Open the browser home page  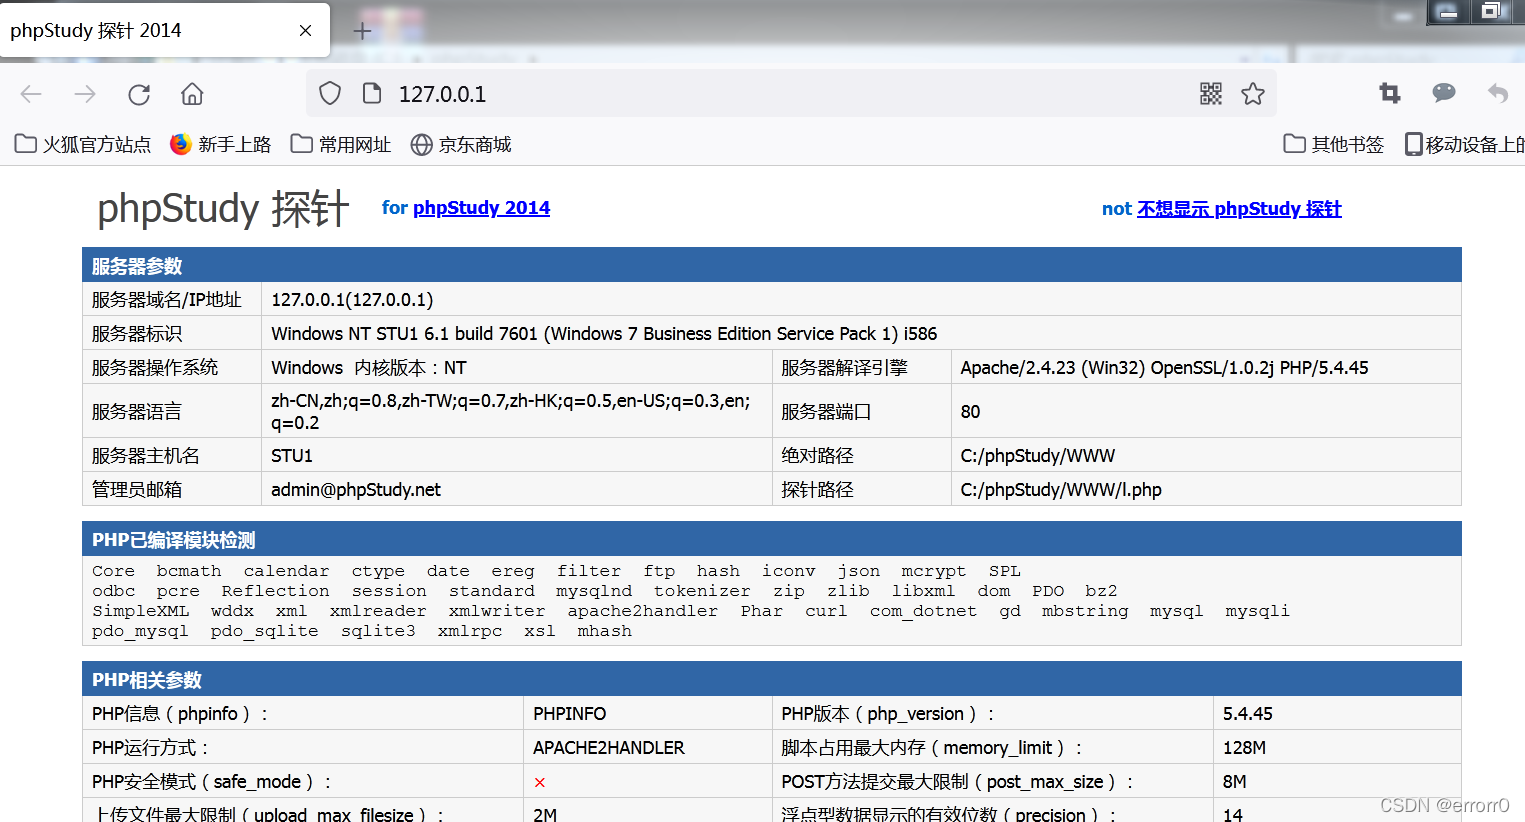pyautogui.click(x=192, y=94)
